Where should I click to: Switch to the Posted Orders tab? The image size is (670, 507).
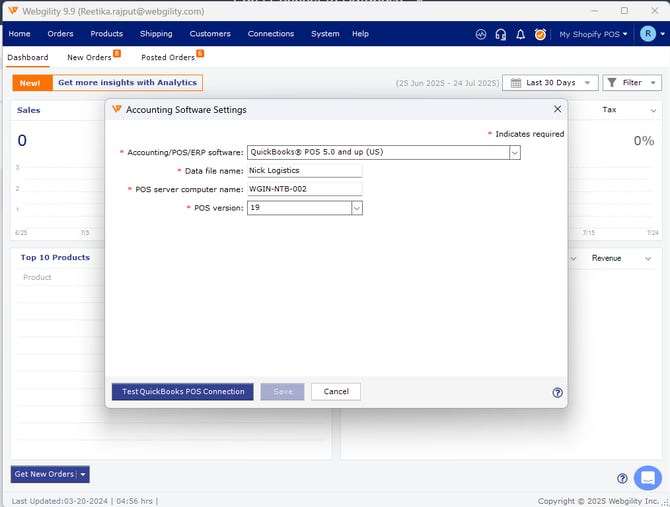coord(168,58)
